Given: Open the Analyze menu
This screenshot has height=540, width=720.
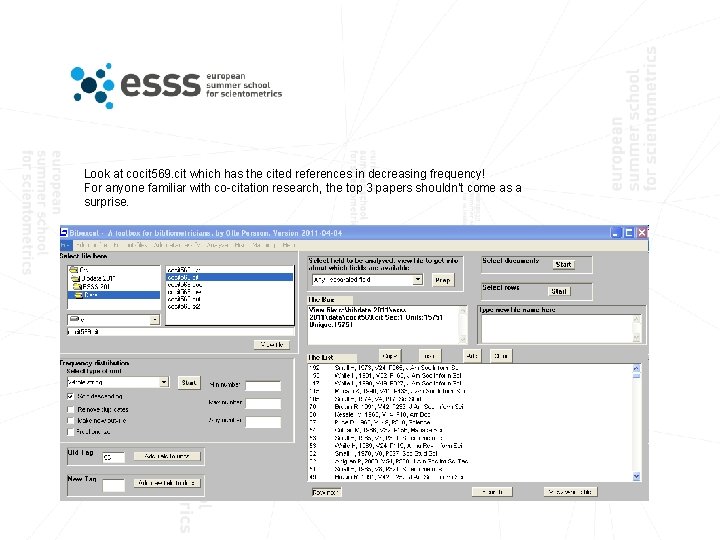Looking at the screenshot, I should click(217, 245).
